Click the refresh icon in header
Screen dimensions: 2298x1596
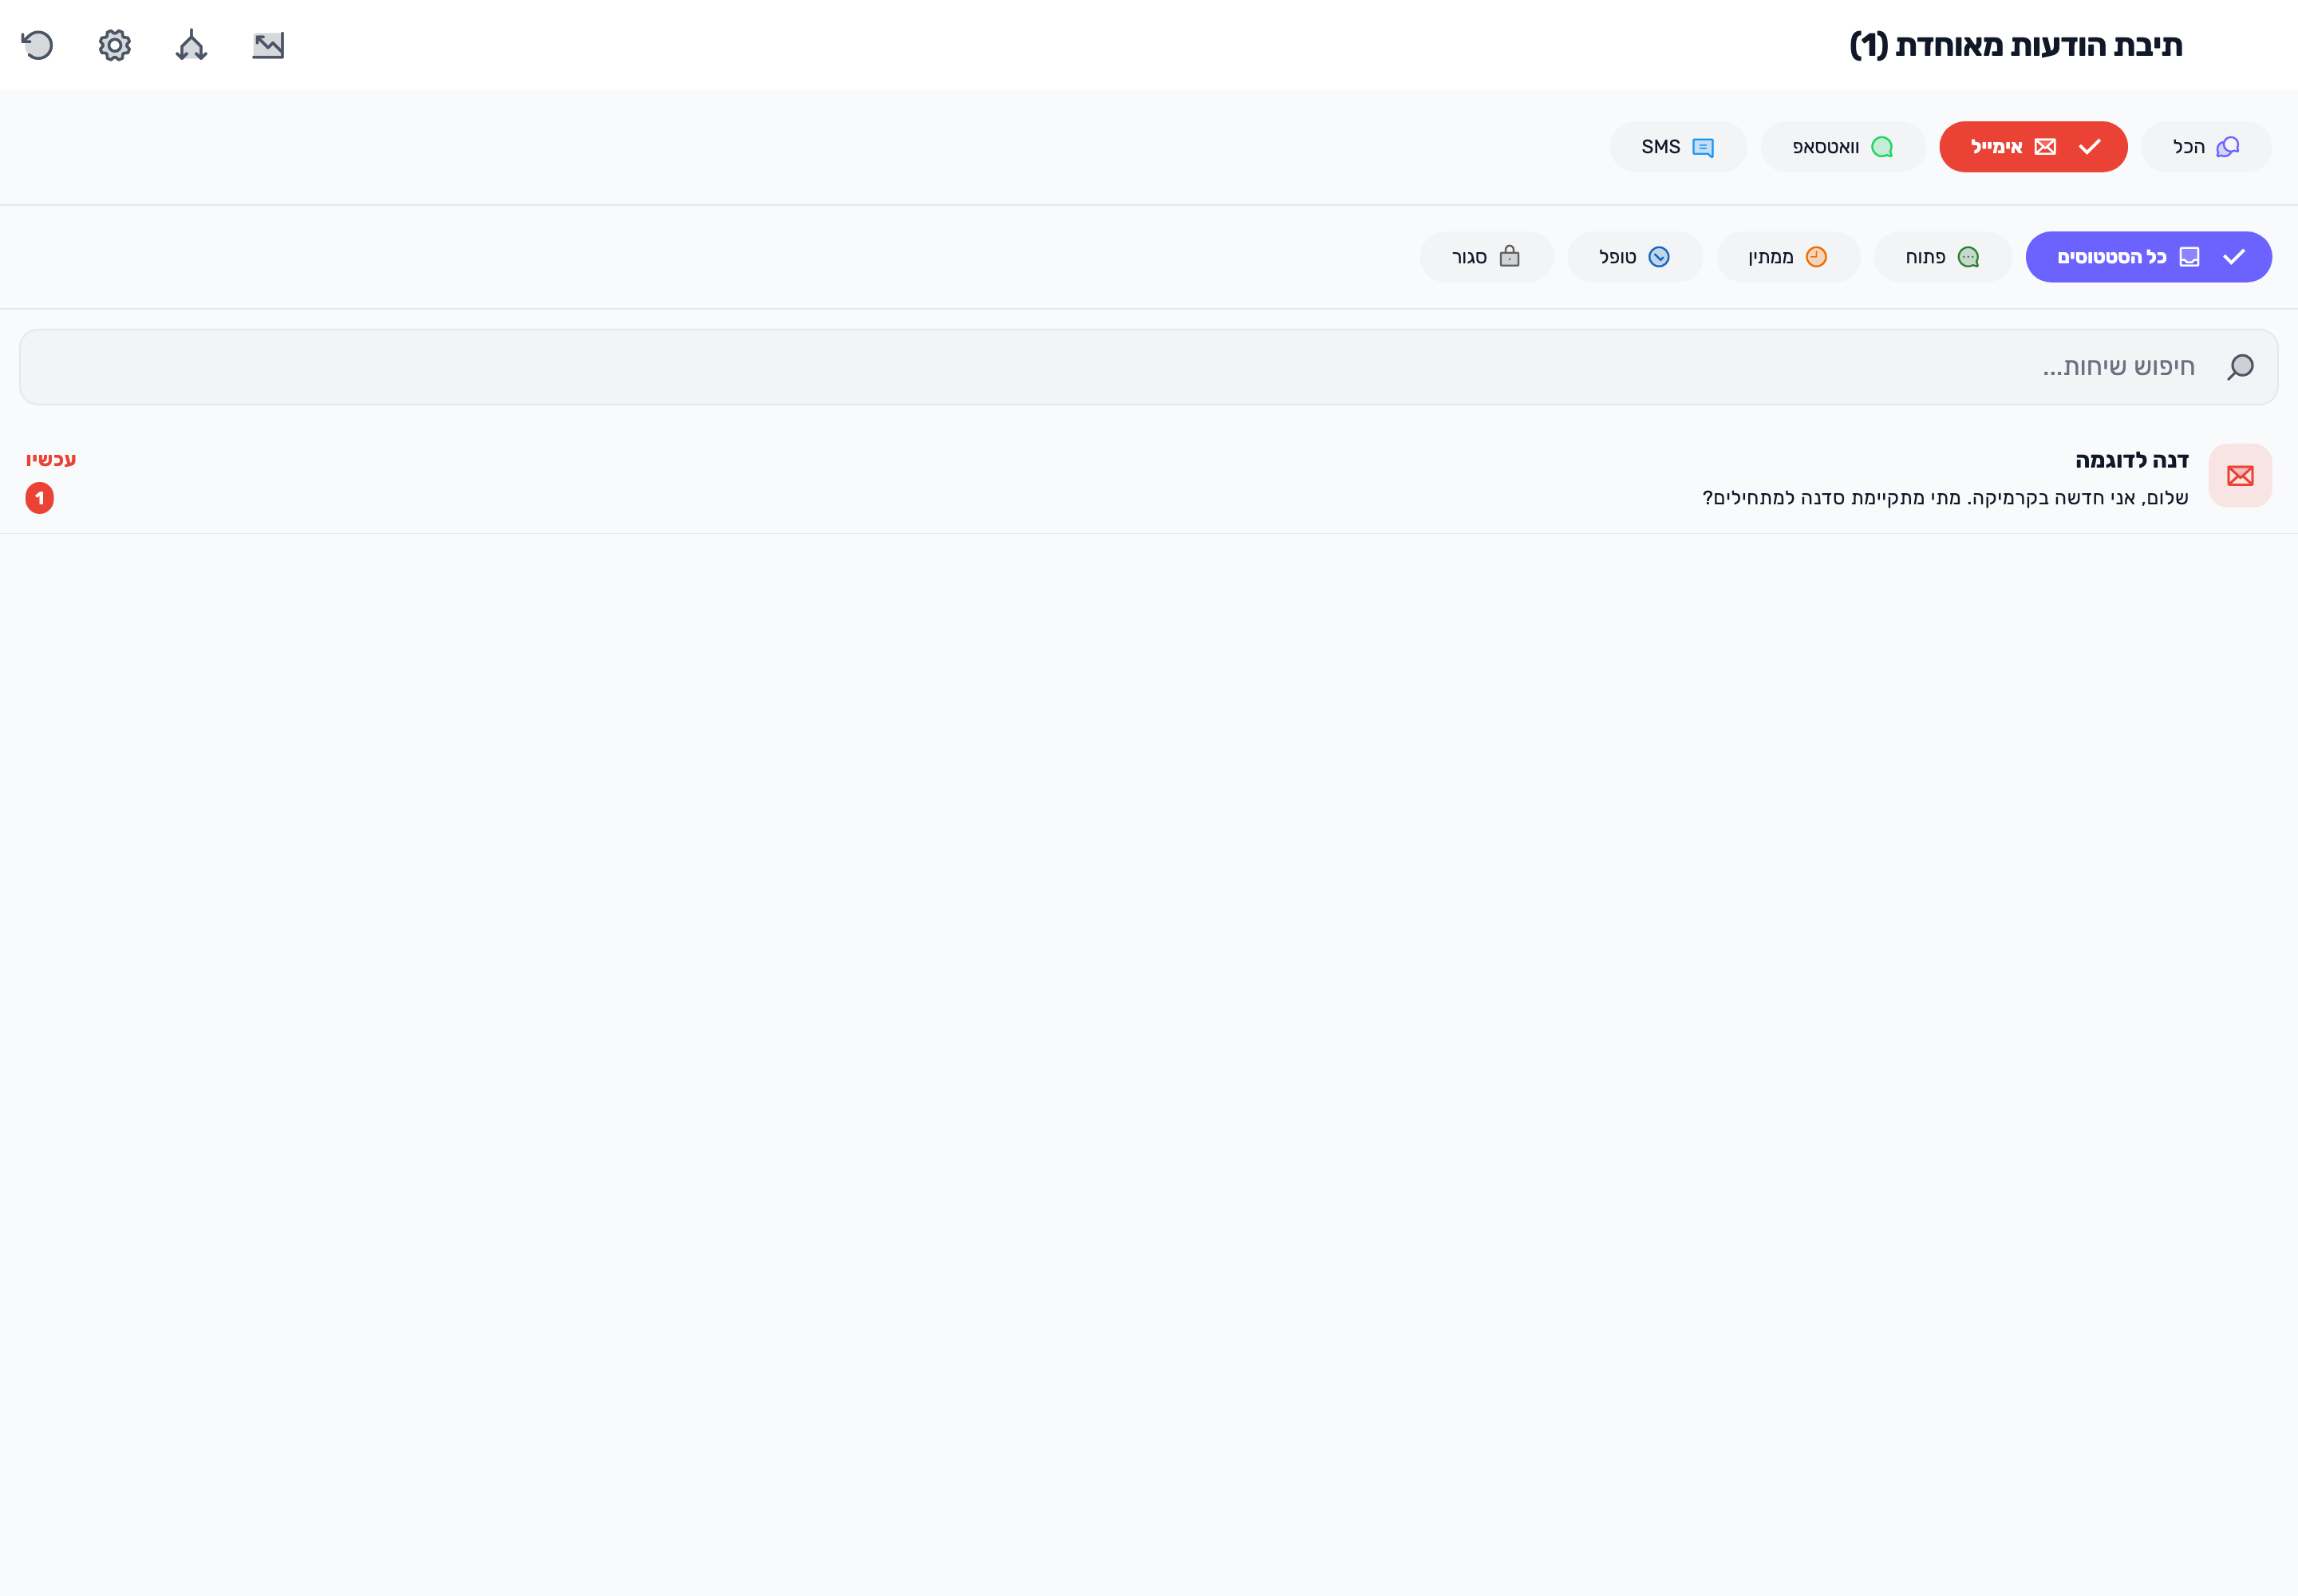point(37,45)
